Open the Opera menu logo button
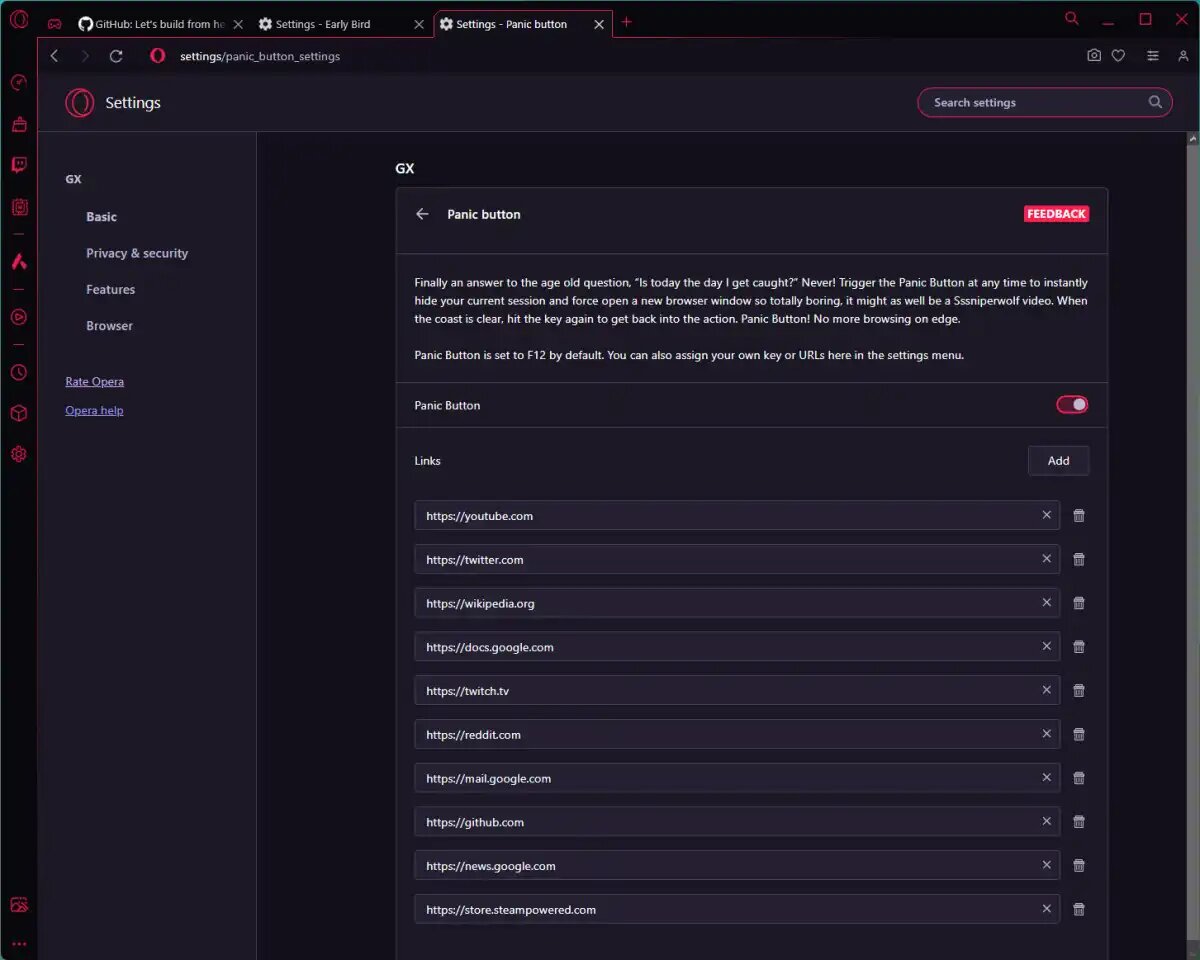This screenshot has width=1200, height=960. [19, 20]
